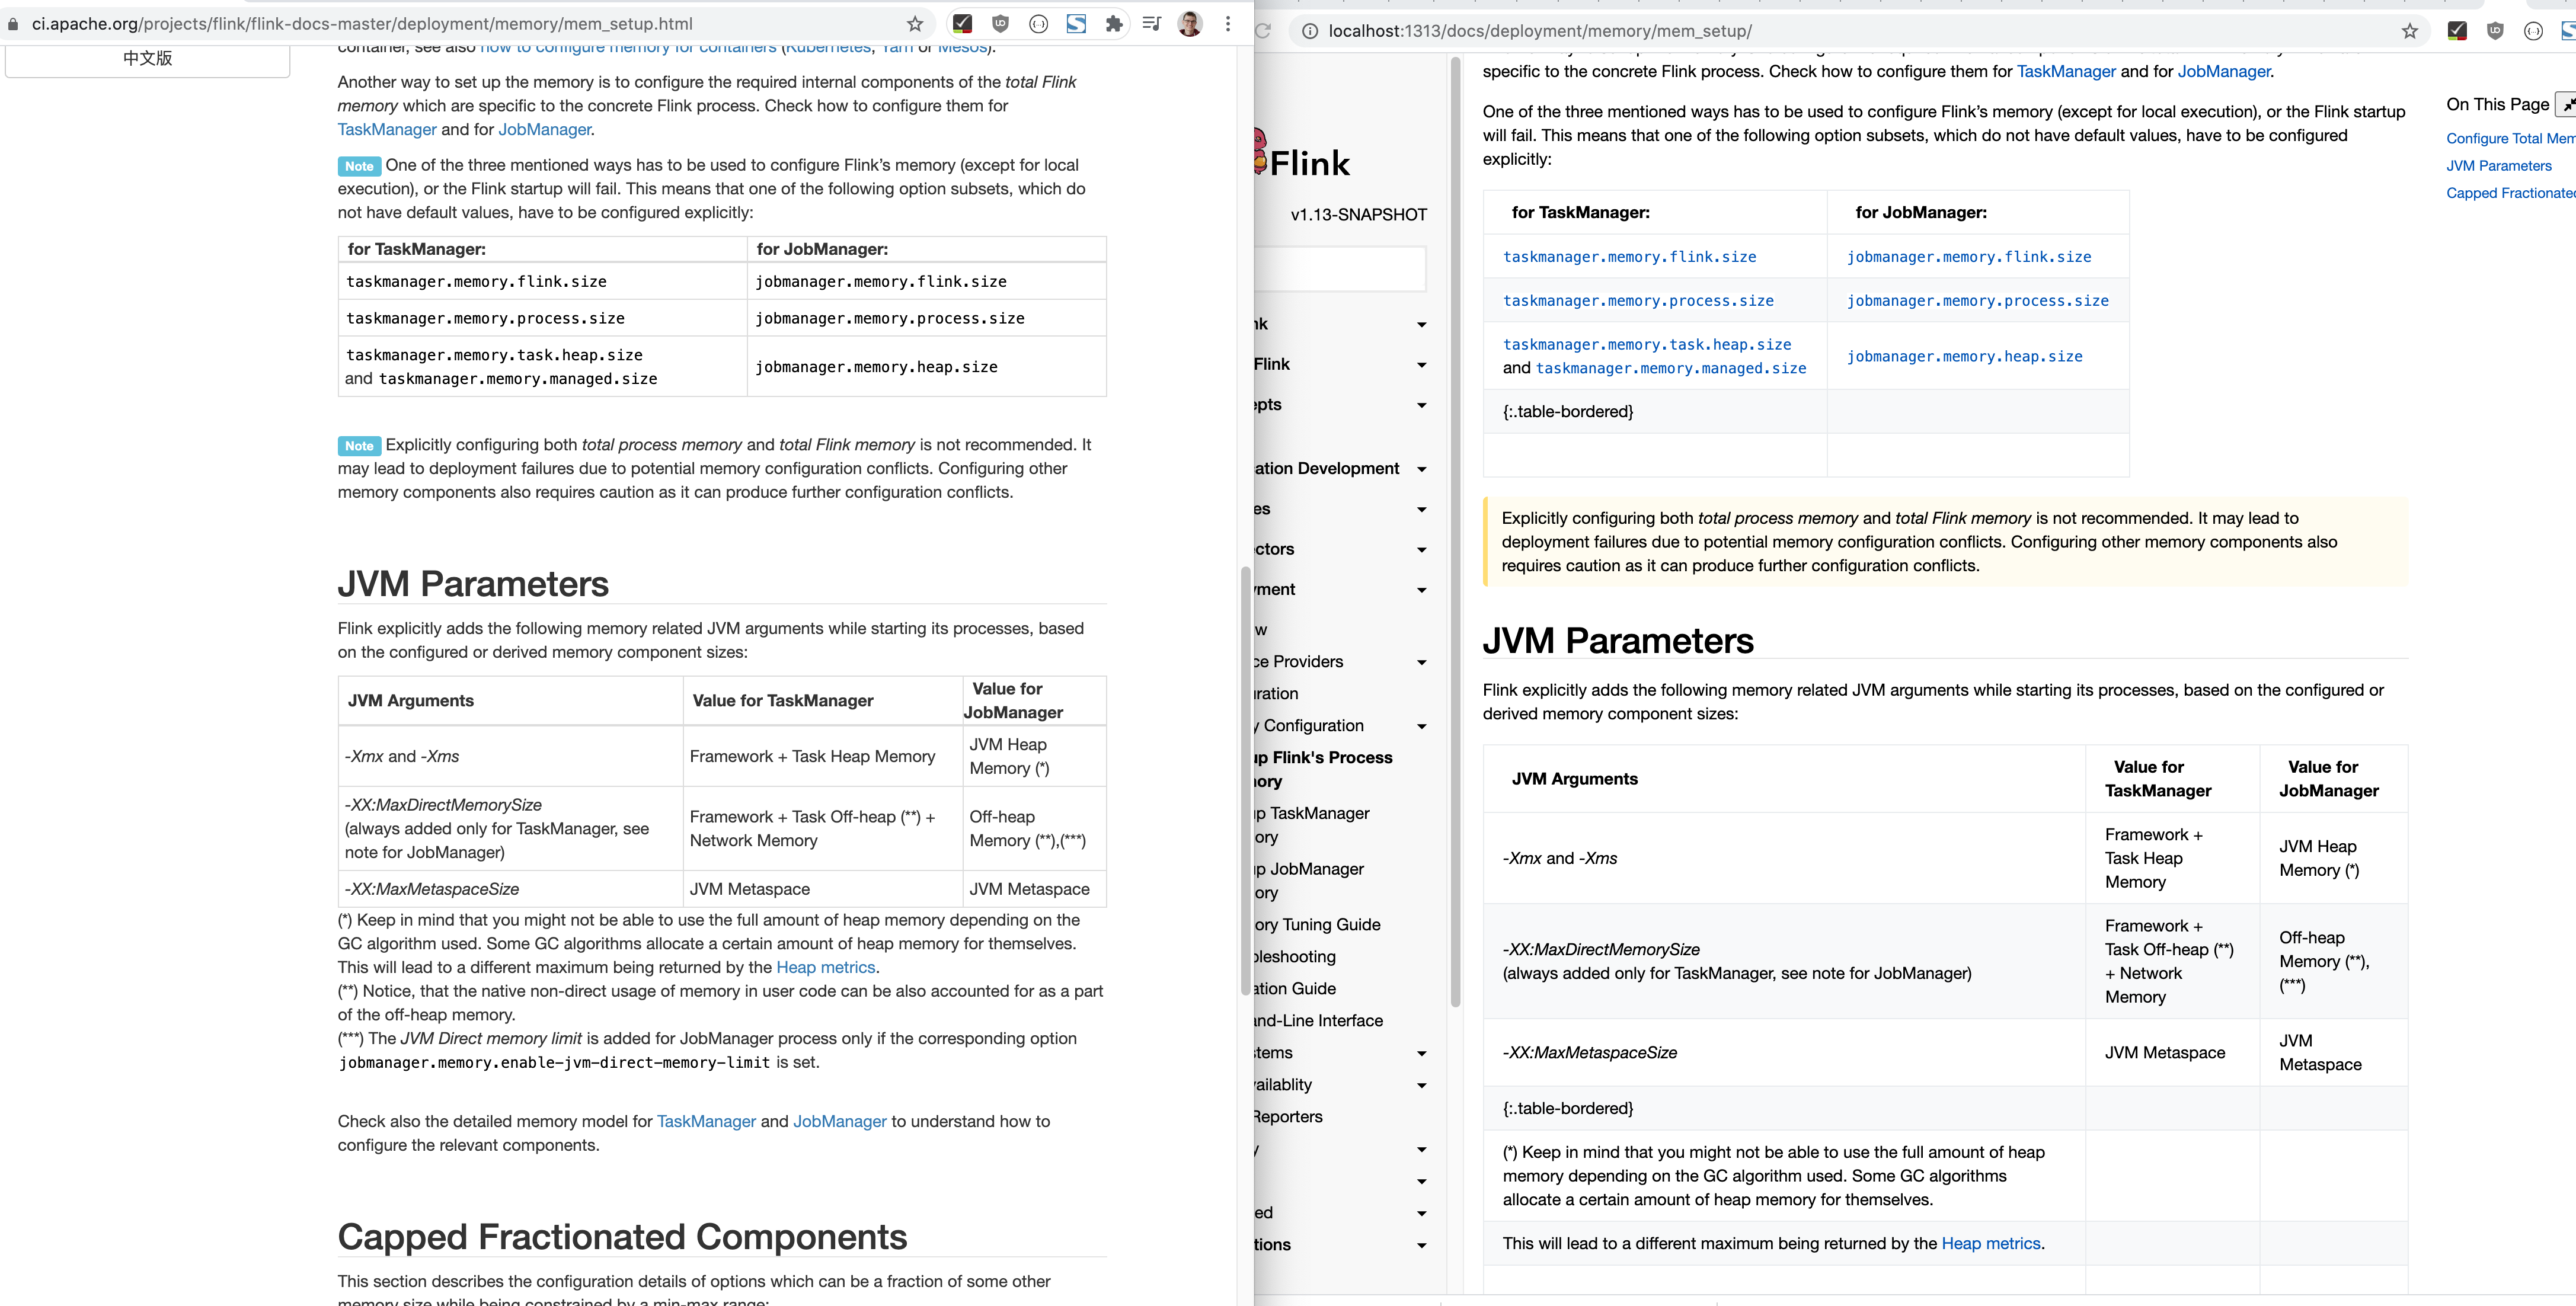Viewport: 2576px width, 1306px height.
Task: Open uBlock Origin extension in ci.apache.org window
Action: 1000,24
